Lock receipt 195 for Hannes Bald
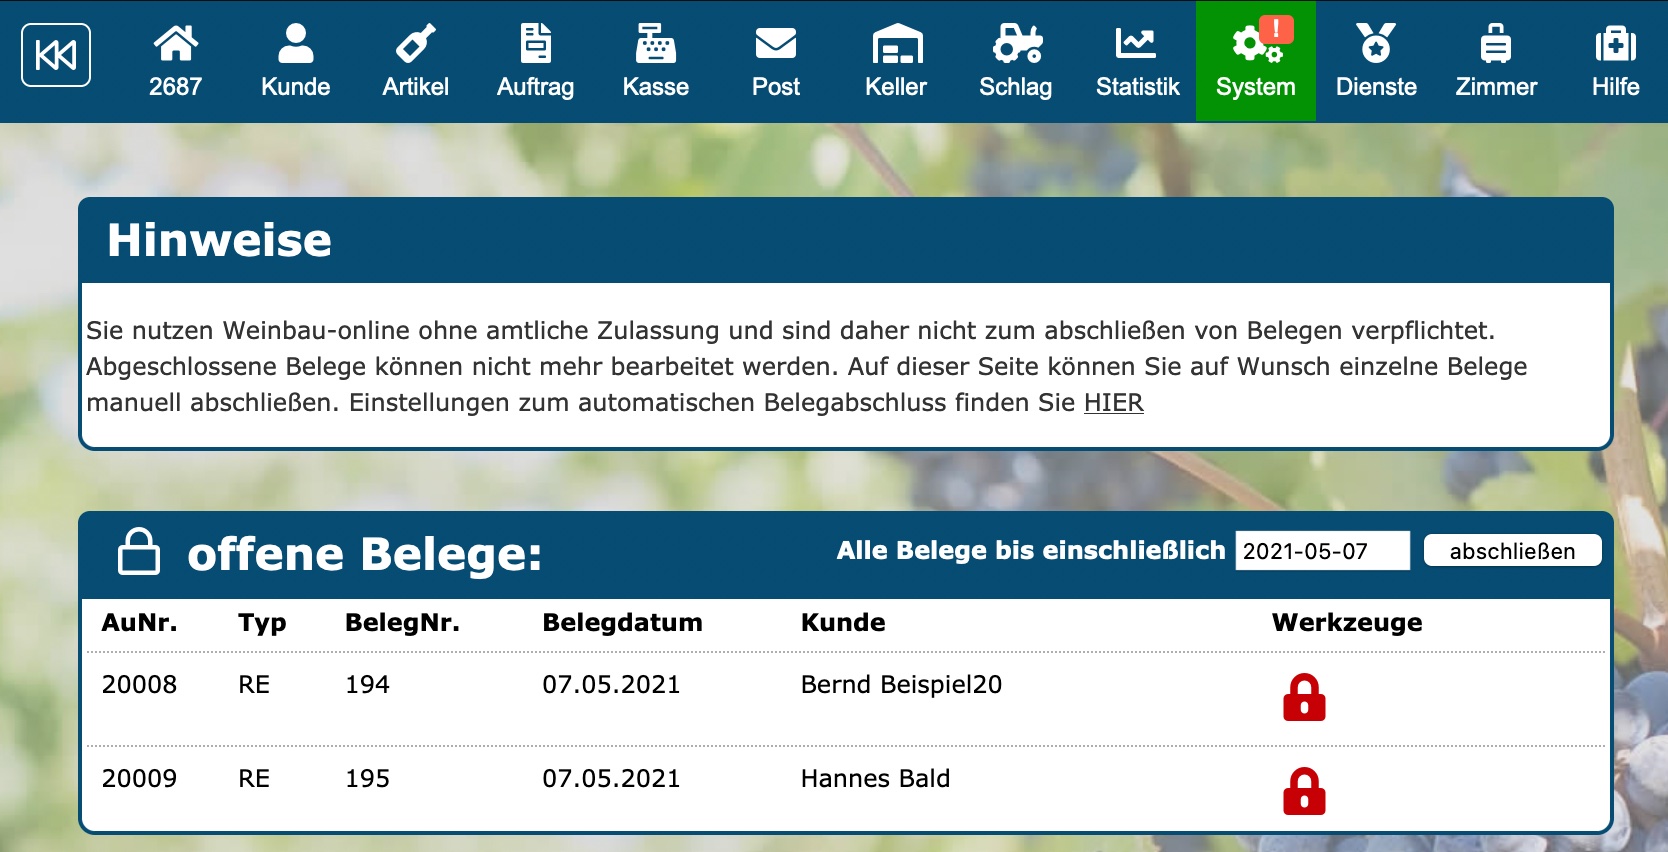This screenshot has height=852, width=1668. click(x=1304, y=792)
